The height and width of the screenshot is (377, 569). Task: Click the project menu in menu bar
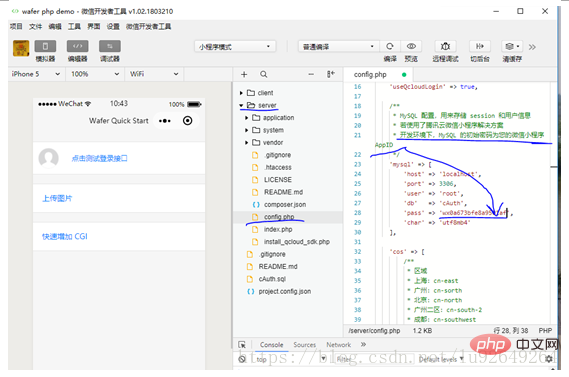(16, 26)
